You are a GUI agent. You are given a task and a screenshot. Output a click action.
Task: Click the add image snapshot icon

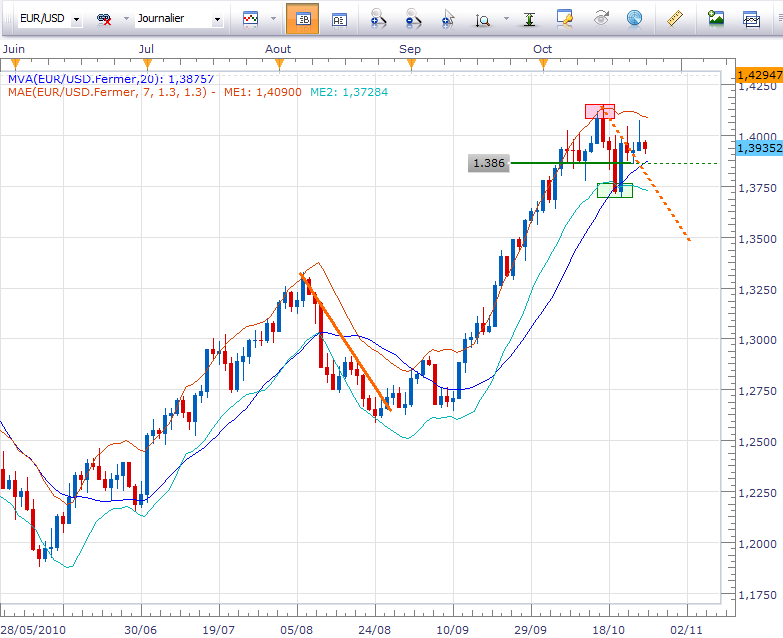(715, 18)
